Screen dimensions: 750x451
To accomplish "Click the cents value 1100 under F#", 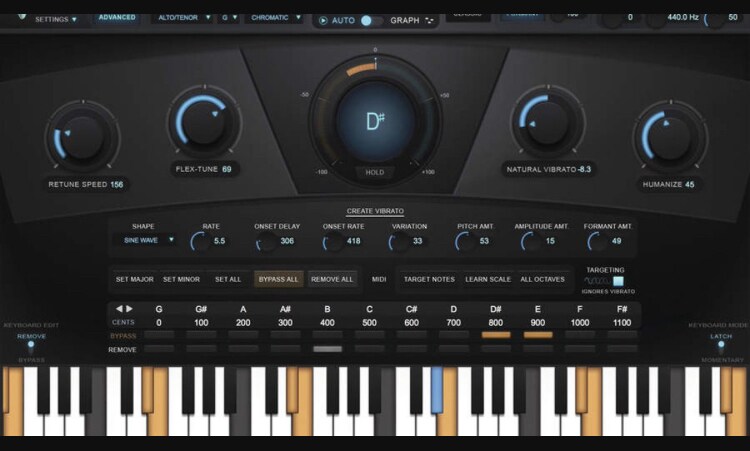I will point(622,323).
